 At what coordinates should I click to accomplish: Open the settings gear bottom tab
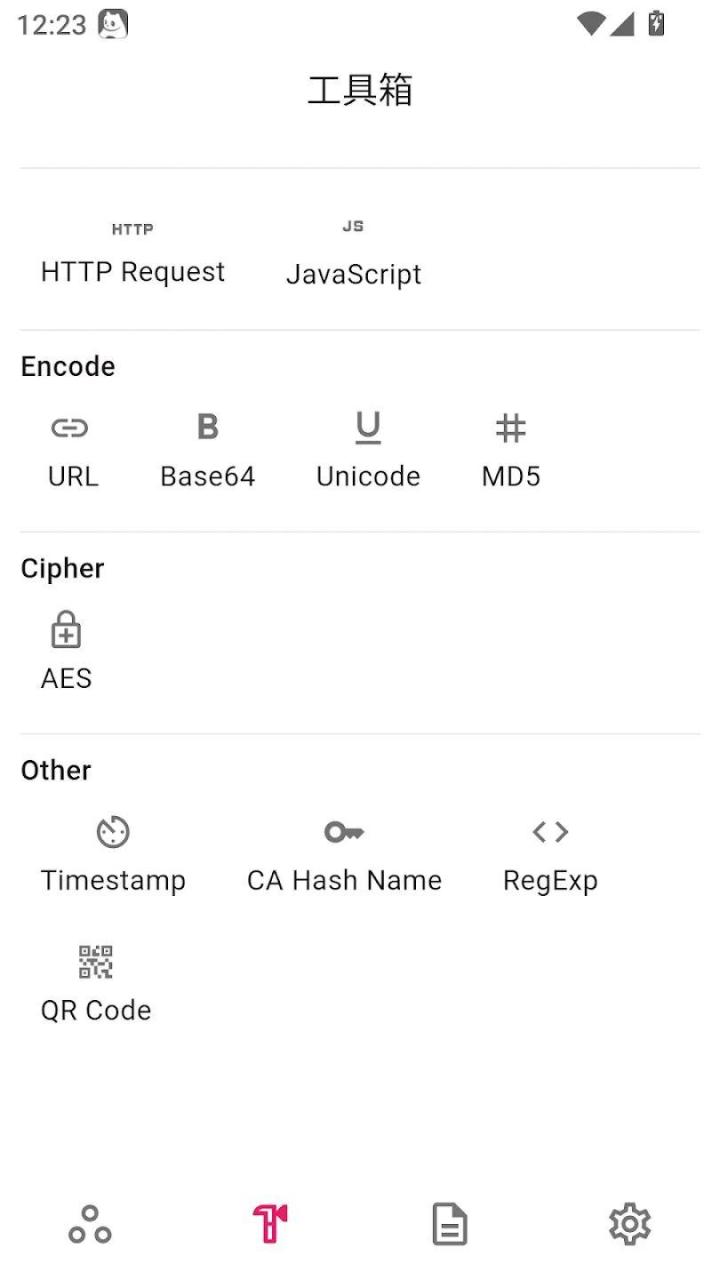coord(630,1224)
